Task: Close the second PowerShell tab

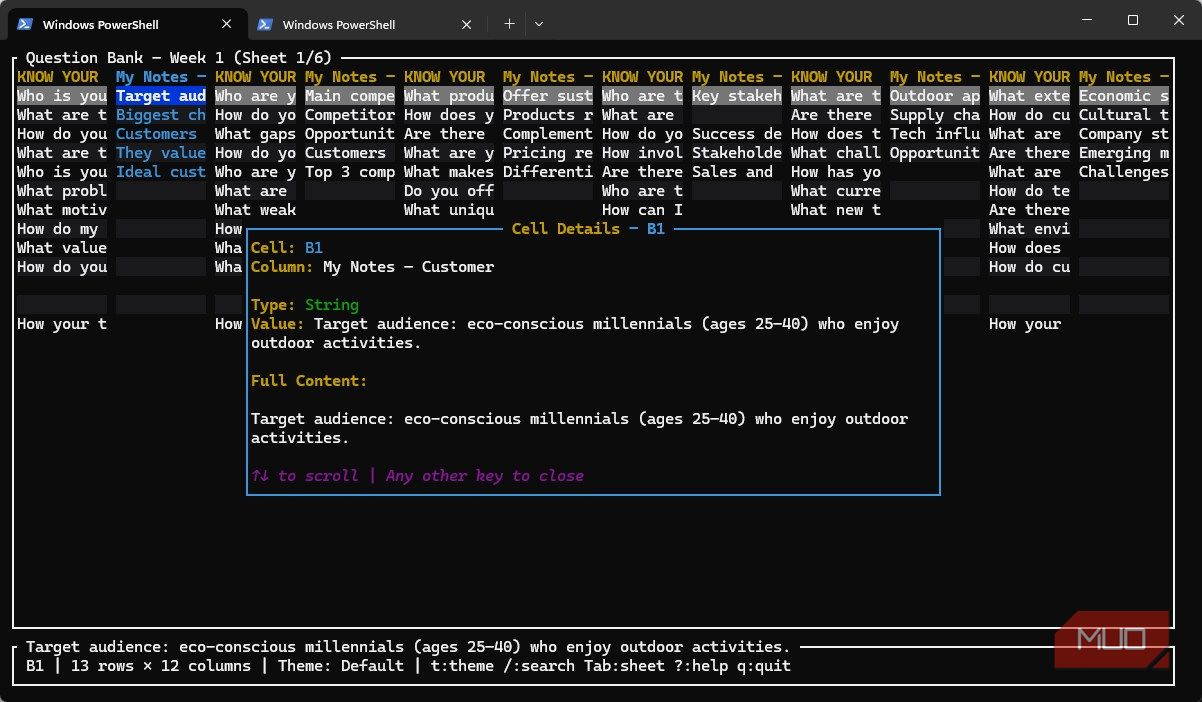Action: (x=467, y=24)
